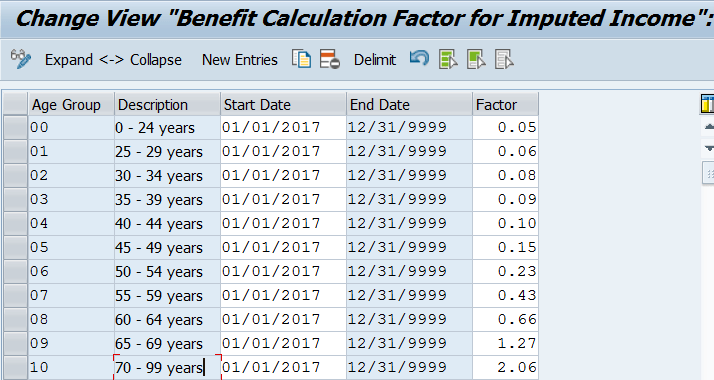Click the Delete entry icon
This screenshot has height=380, width=714.
coord(330,59)
